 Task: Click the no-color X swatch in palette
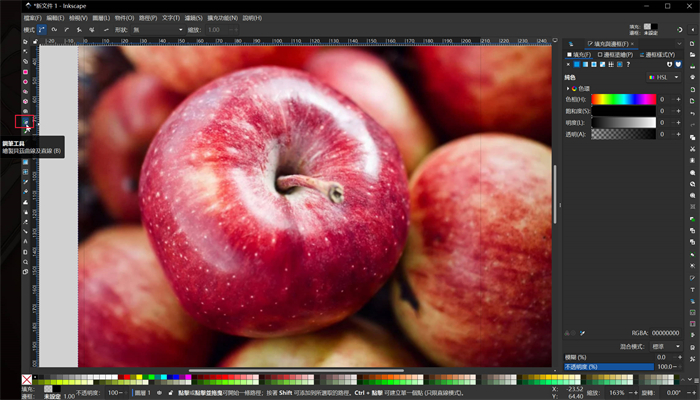point(26,380)
